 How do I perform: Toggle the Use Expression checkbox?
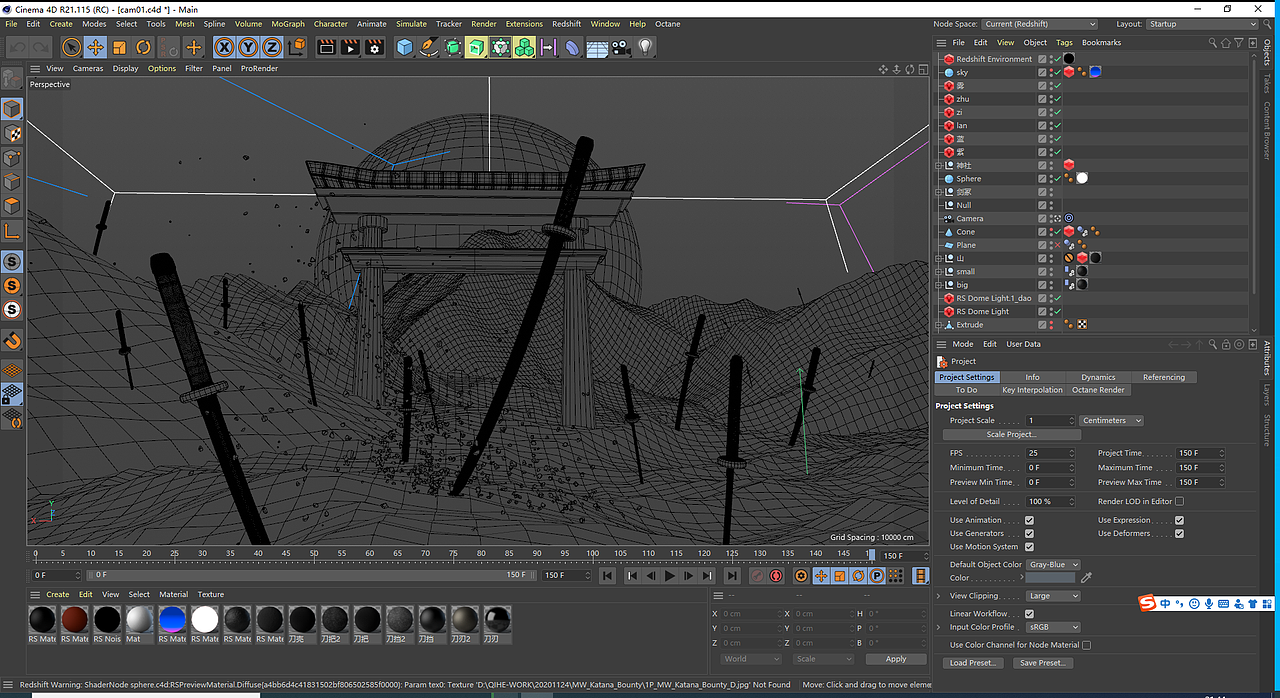coord(1179,520)
